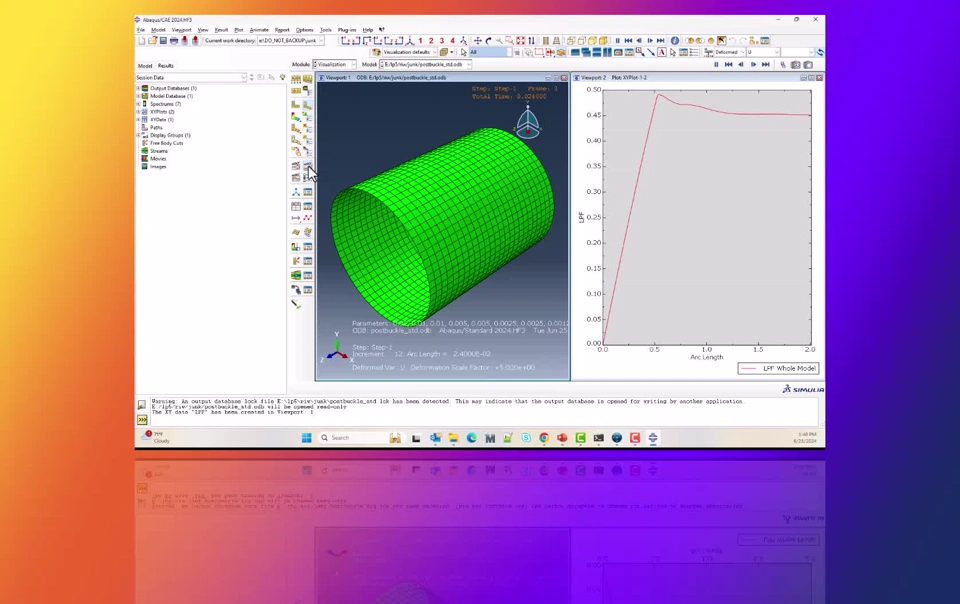960x604 pixels.
Task: Jump to last frame in lower playback bar
Action: (766, 64)
